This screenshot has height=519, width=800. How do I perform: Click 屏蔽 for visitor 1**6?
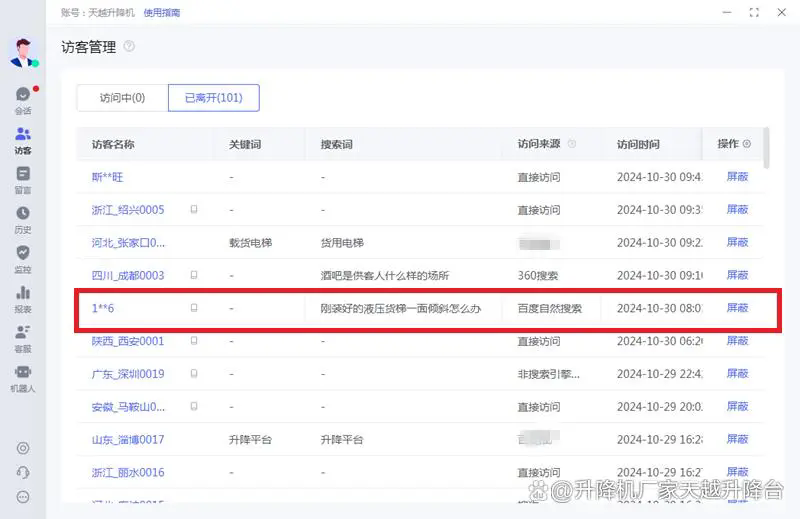[x=737, y=308]
